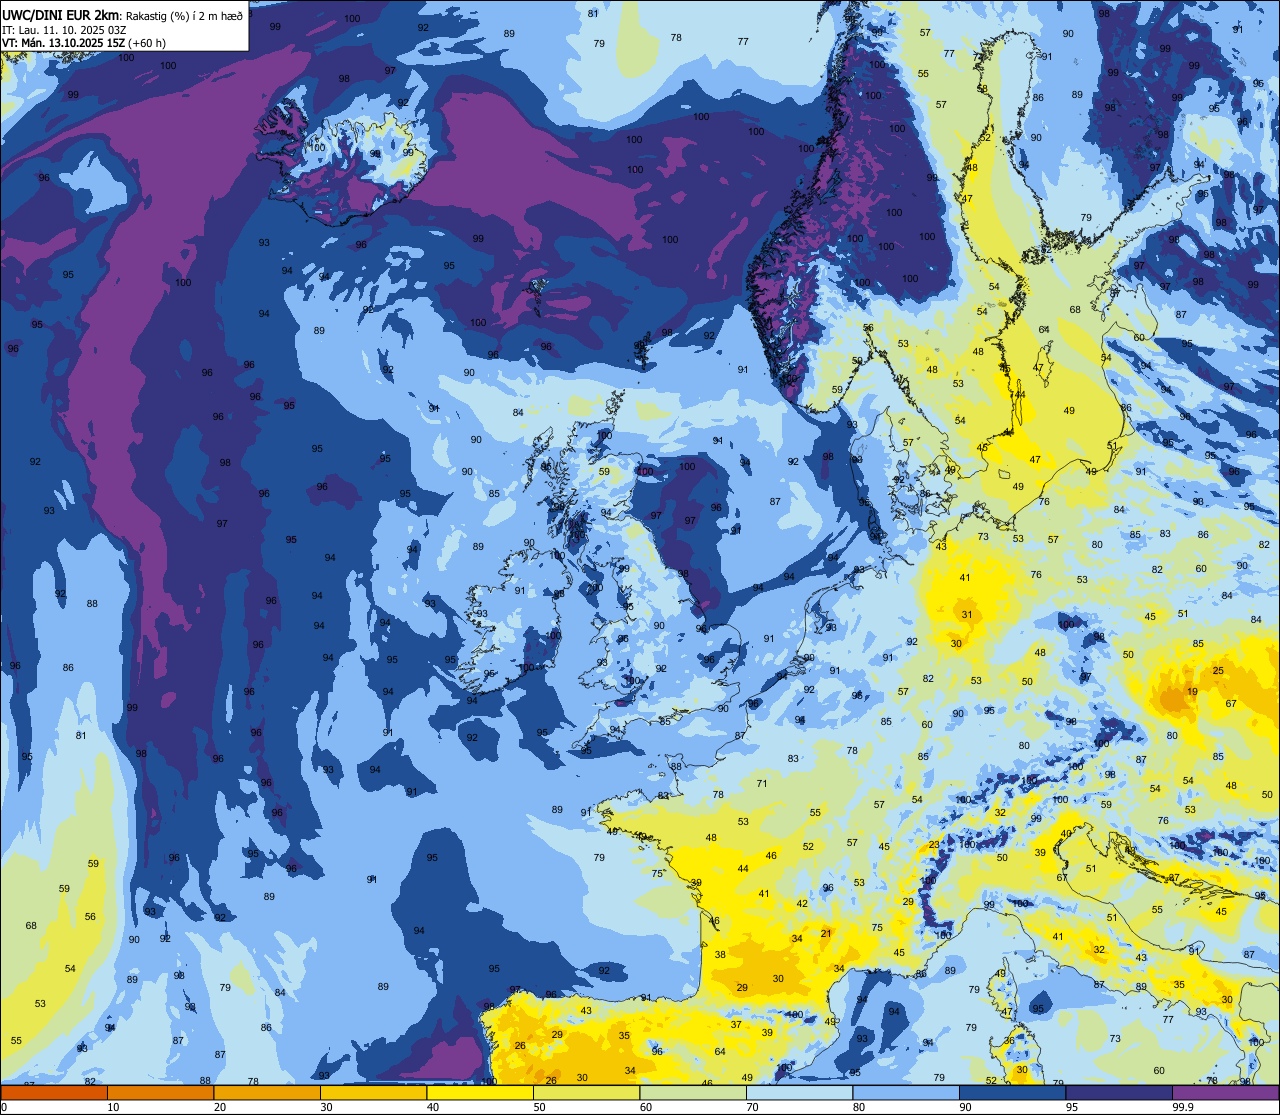Click the yellow legend swatch between 40 and 50
The image size is (1280, 1115).
480,1092
